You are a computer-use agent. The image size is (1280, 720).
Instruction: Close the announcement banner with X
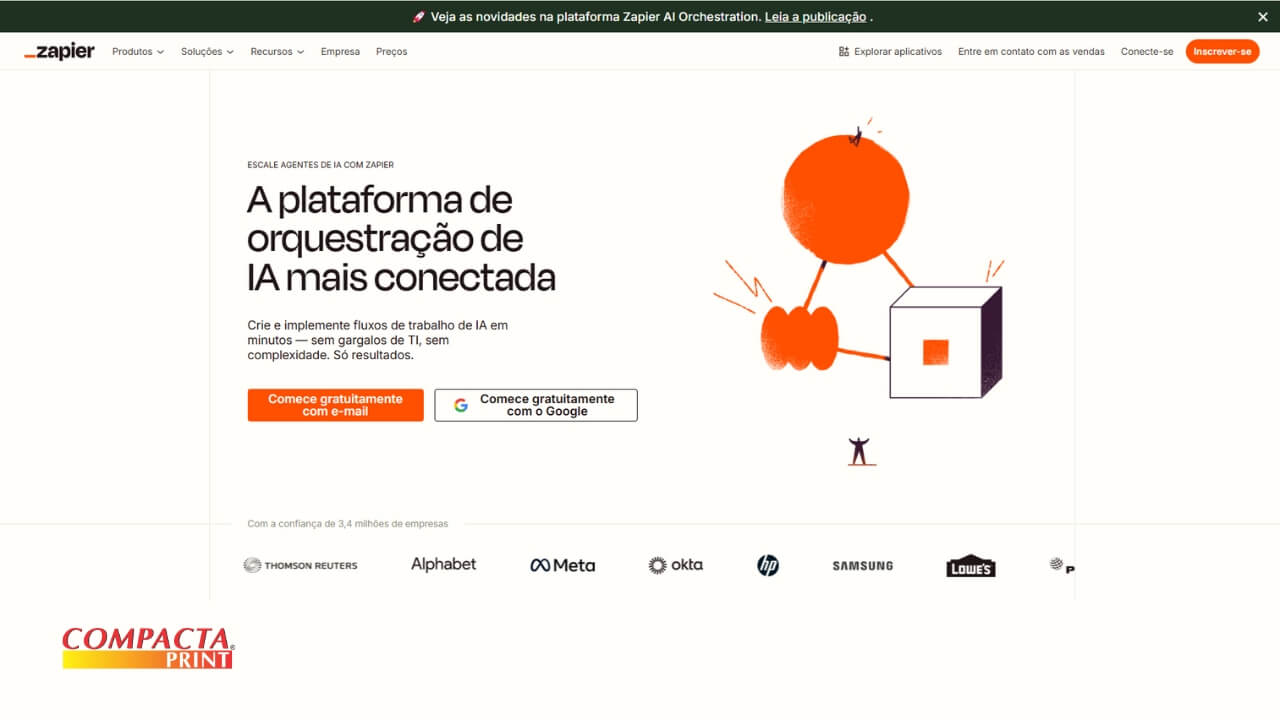[1262, 17]
